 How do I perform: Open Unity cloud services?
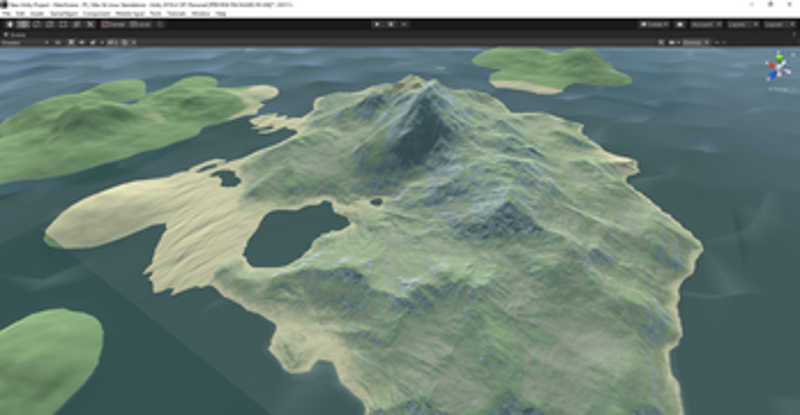680,25
